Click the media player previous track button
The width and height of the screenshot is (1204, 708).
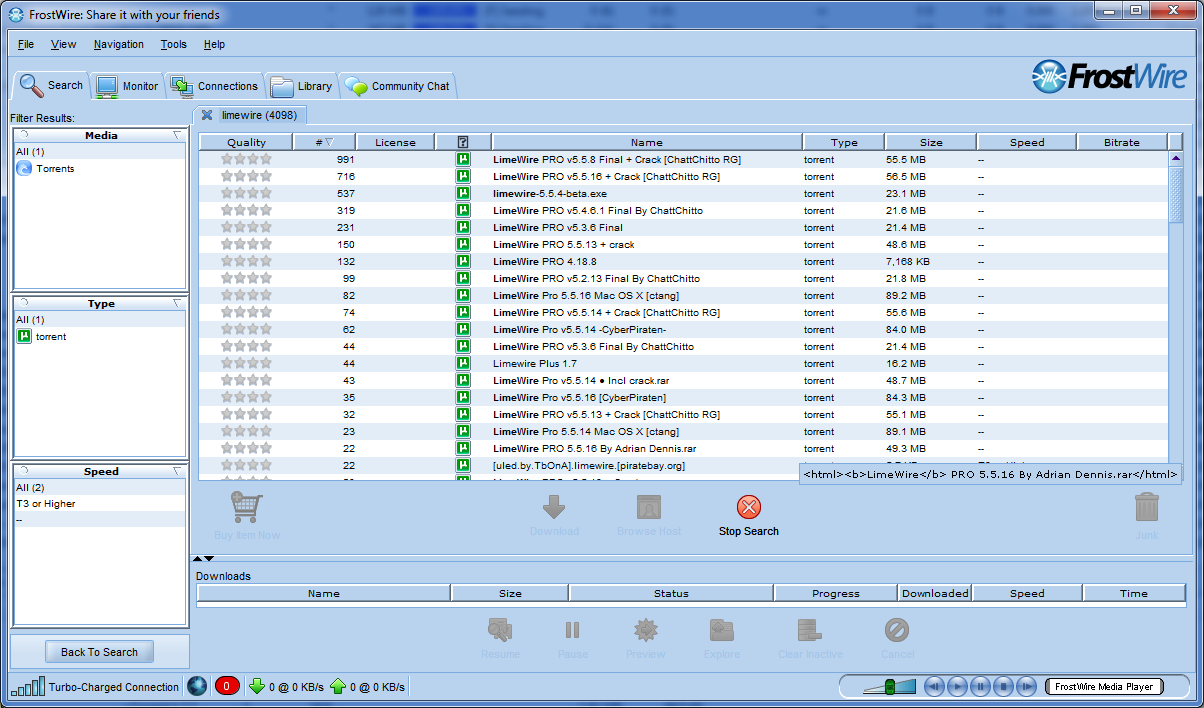[934, 686]
